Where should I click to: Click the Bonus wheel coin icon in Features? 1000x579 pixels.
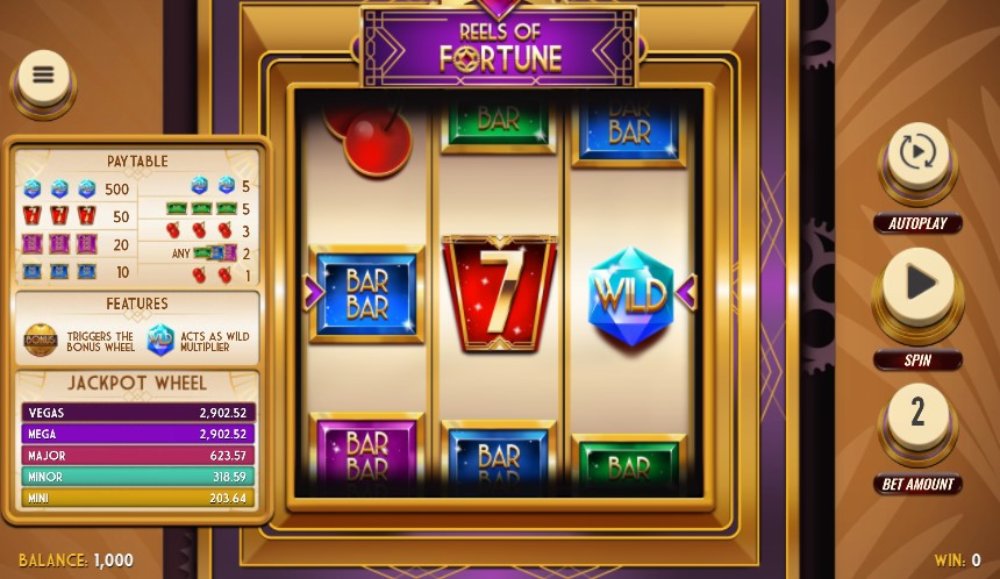pyautogui.click(x=41, y=340)
